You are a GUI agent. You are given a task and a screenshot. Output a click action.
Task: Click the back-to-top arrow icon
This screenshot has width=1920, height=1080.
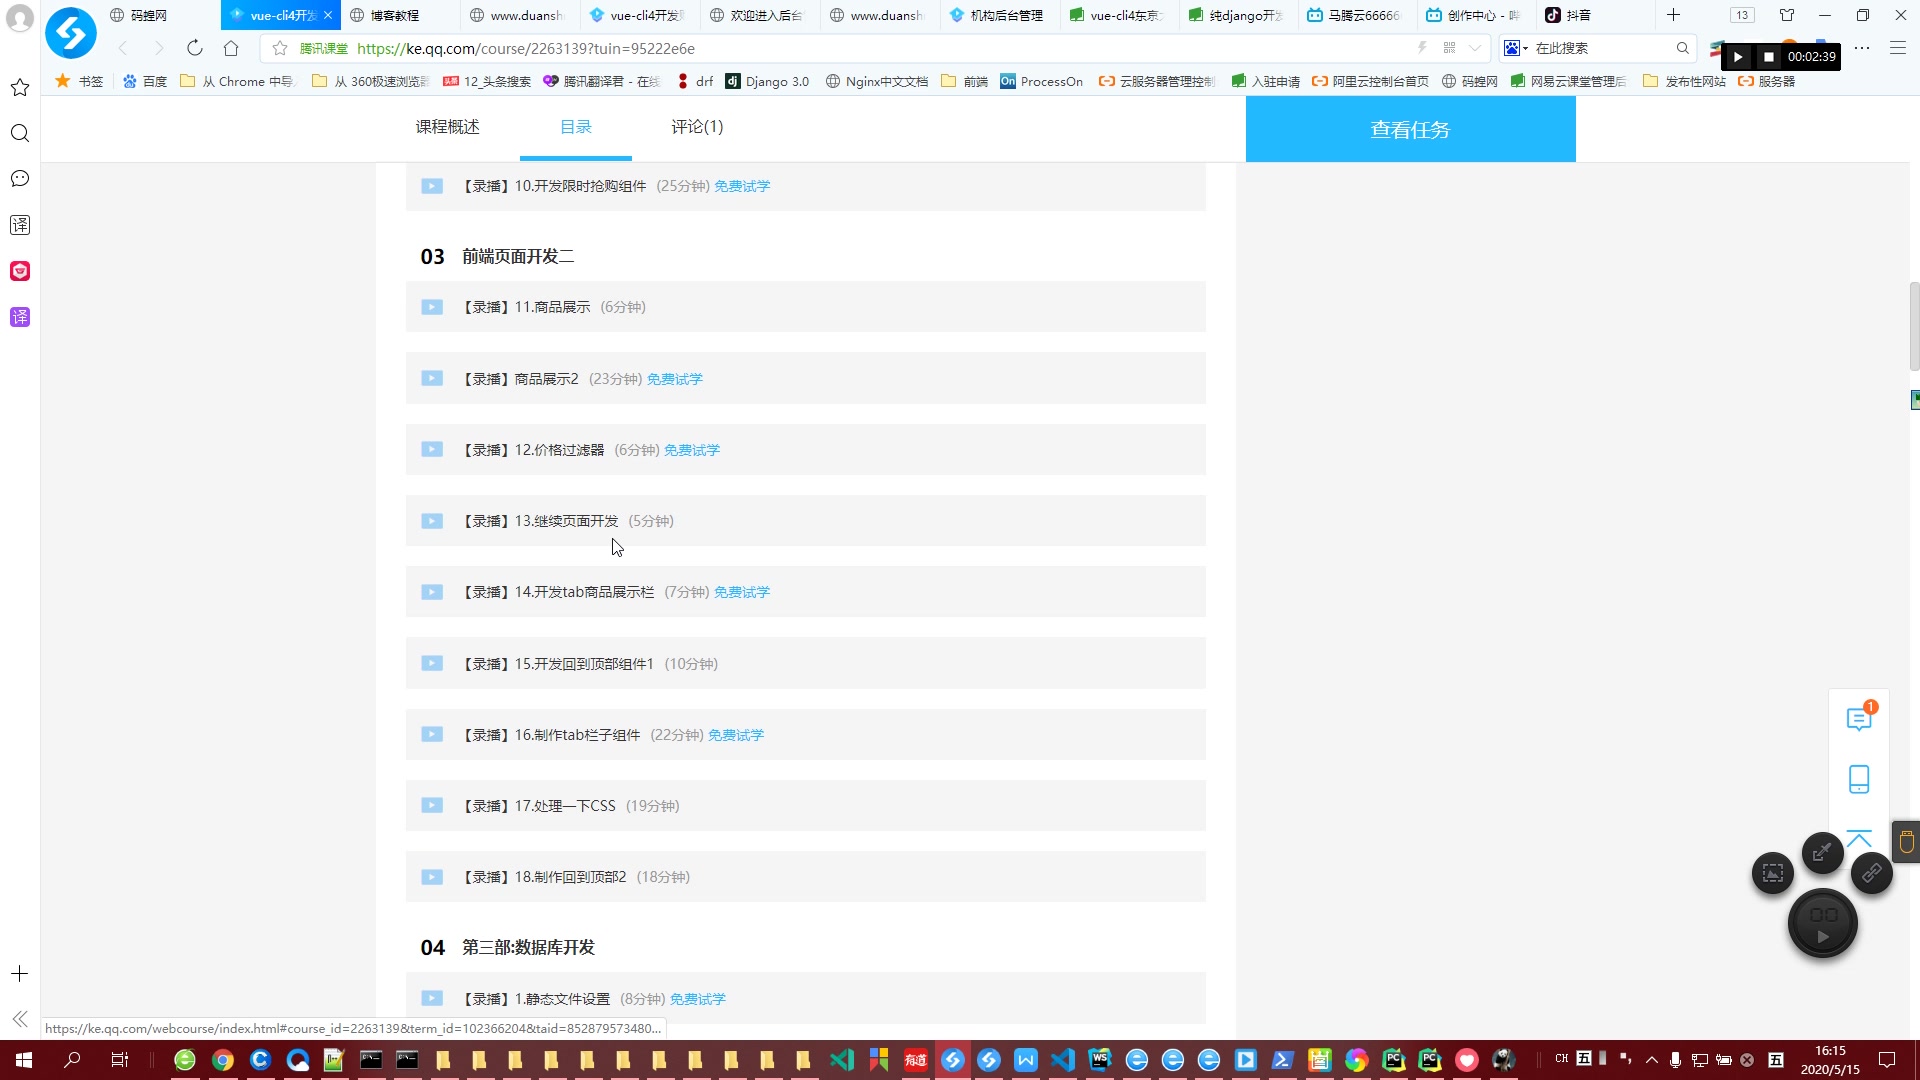(1859, 838)
